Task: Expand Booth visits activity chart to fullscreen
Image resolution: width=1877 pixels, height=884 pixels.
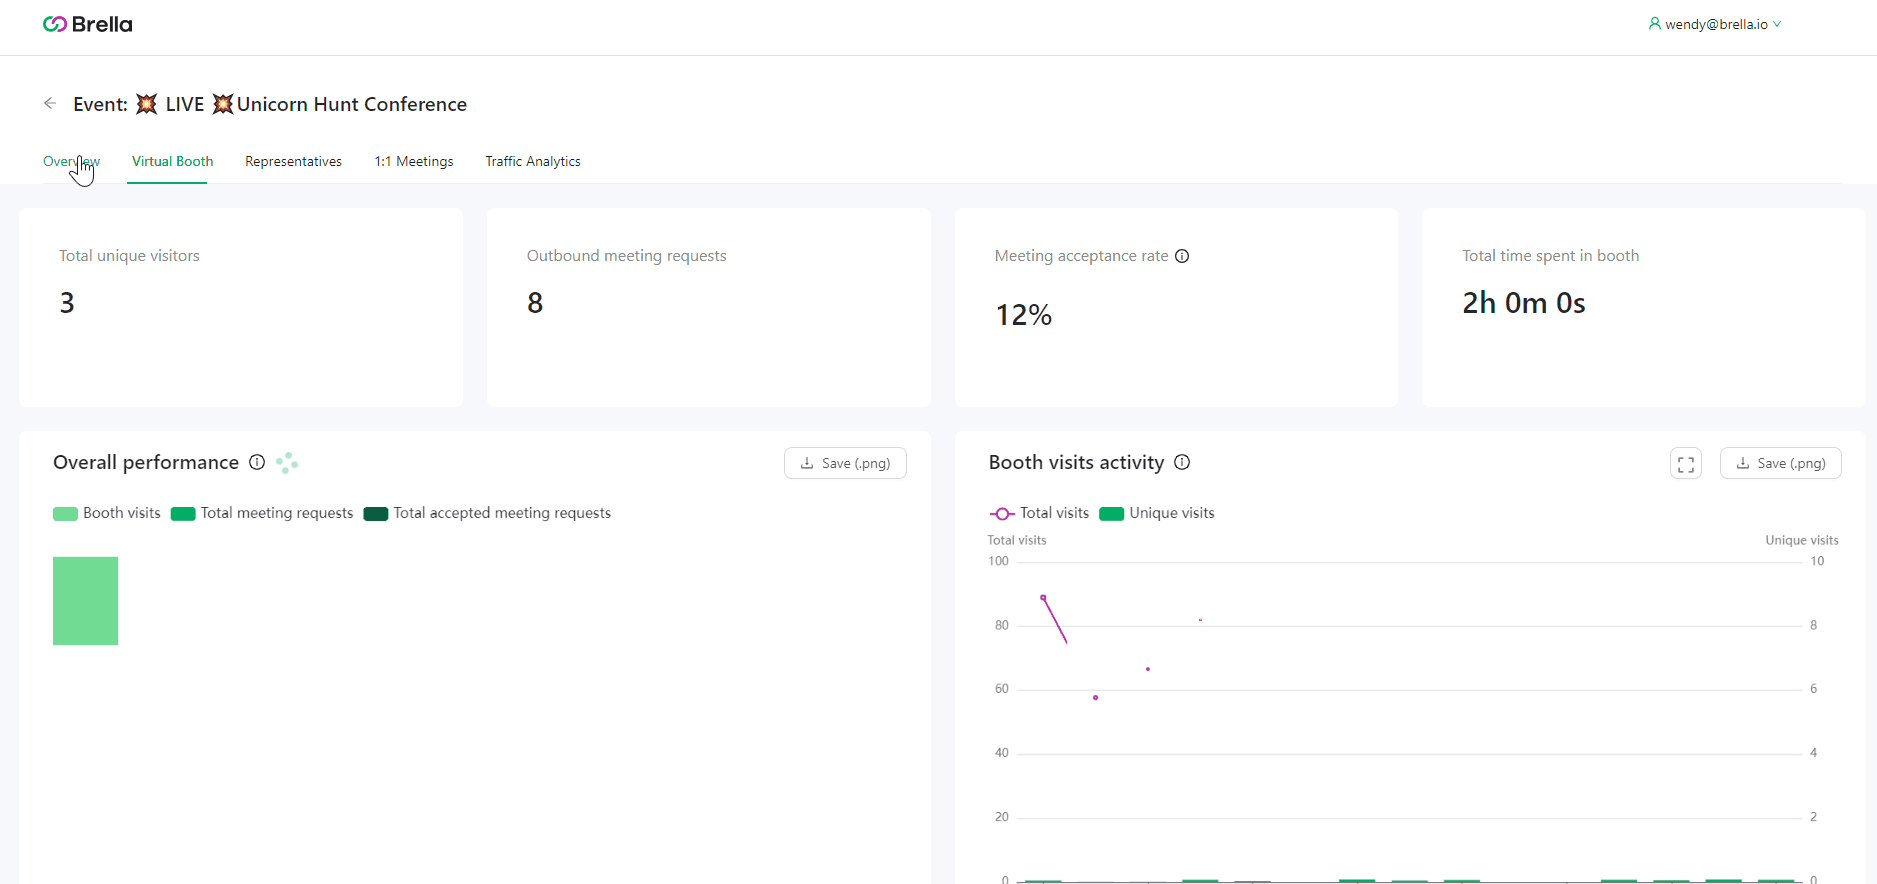Action: [1686, 463]
